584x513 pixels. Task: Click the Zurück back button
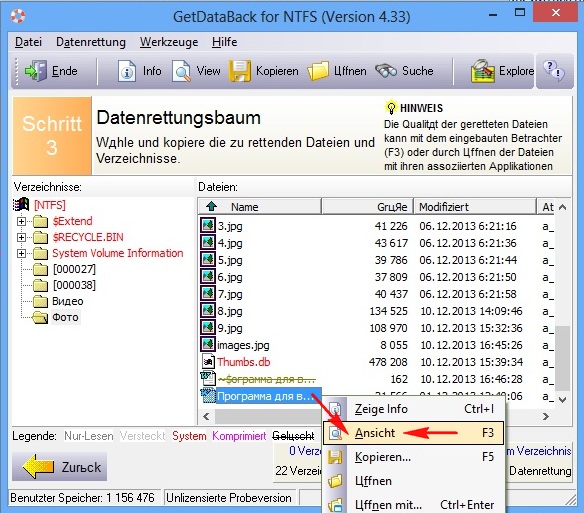coord(60,466)
